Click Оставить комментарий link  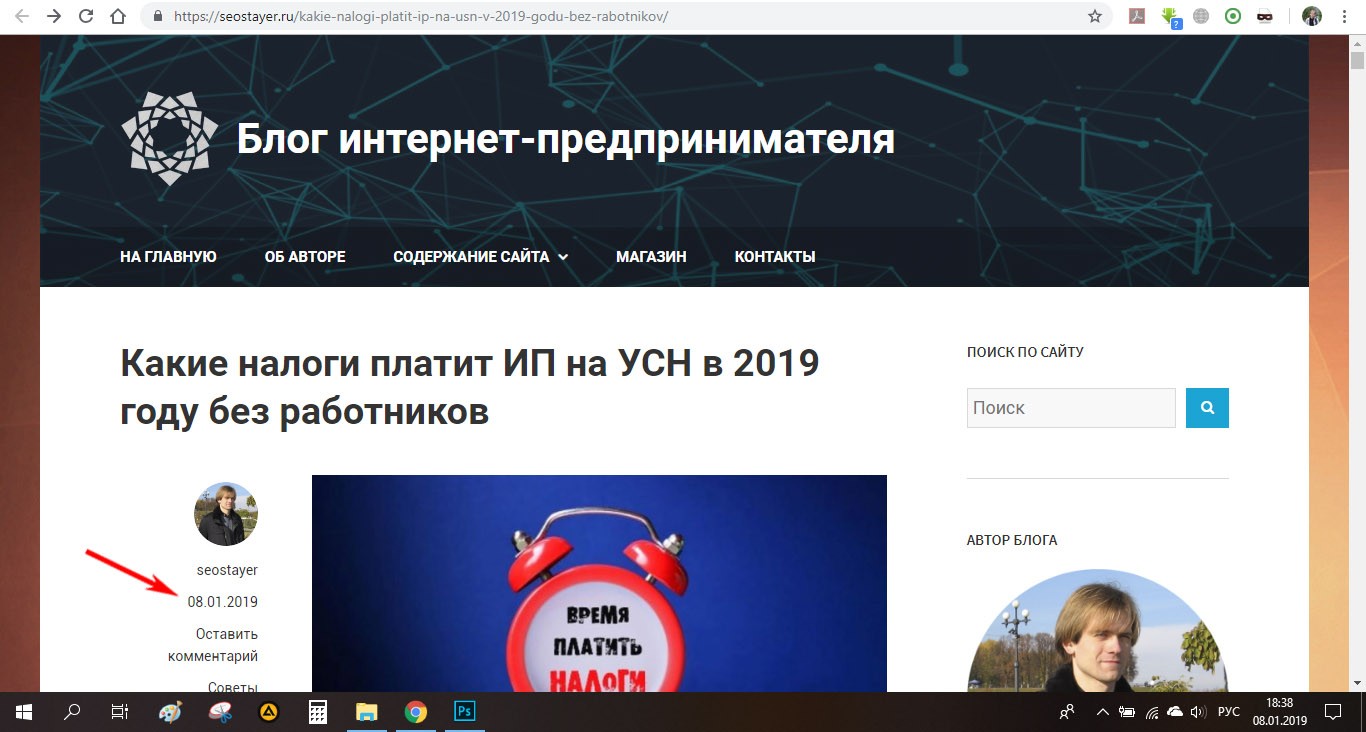coord(213,645)
